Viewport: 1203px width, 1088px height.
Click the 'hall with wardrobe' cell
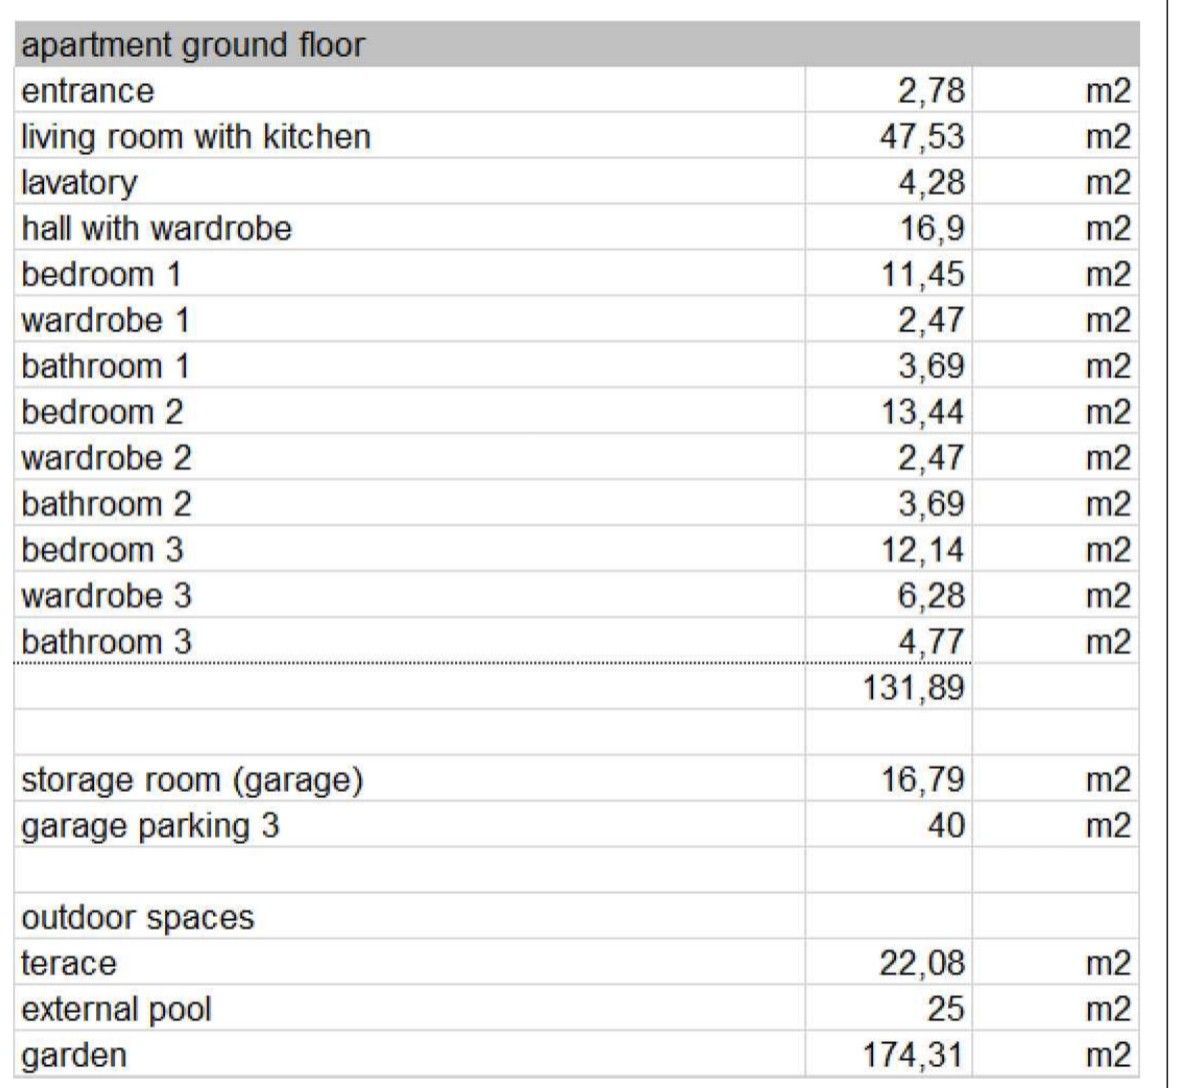(x=157, y=229)
